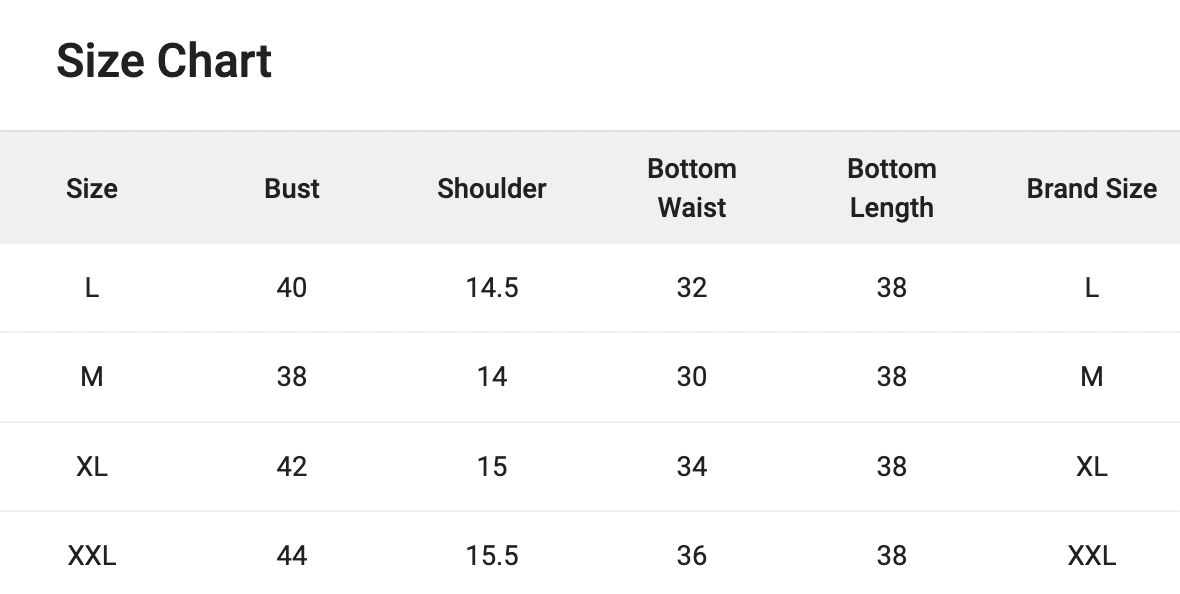Click the Bust column header
The image size is (1180, 594).
pos(292,188)
